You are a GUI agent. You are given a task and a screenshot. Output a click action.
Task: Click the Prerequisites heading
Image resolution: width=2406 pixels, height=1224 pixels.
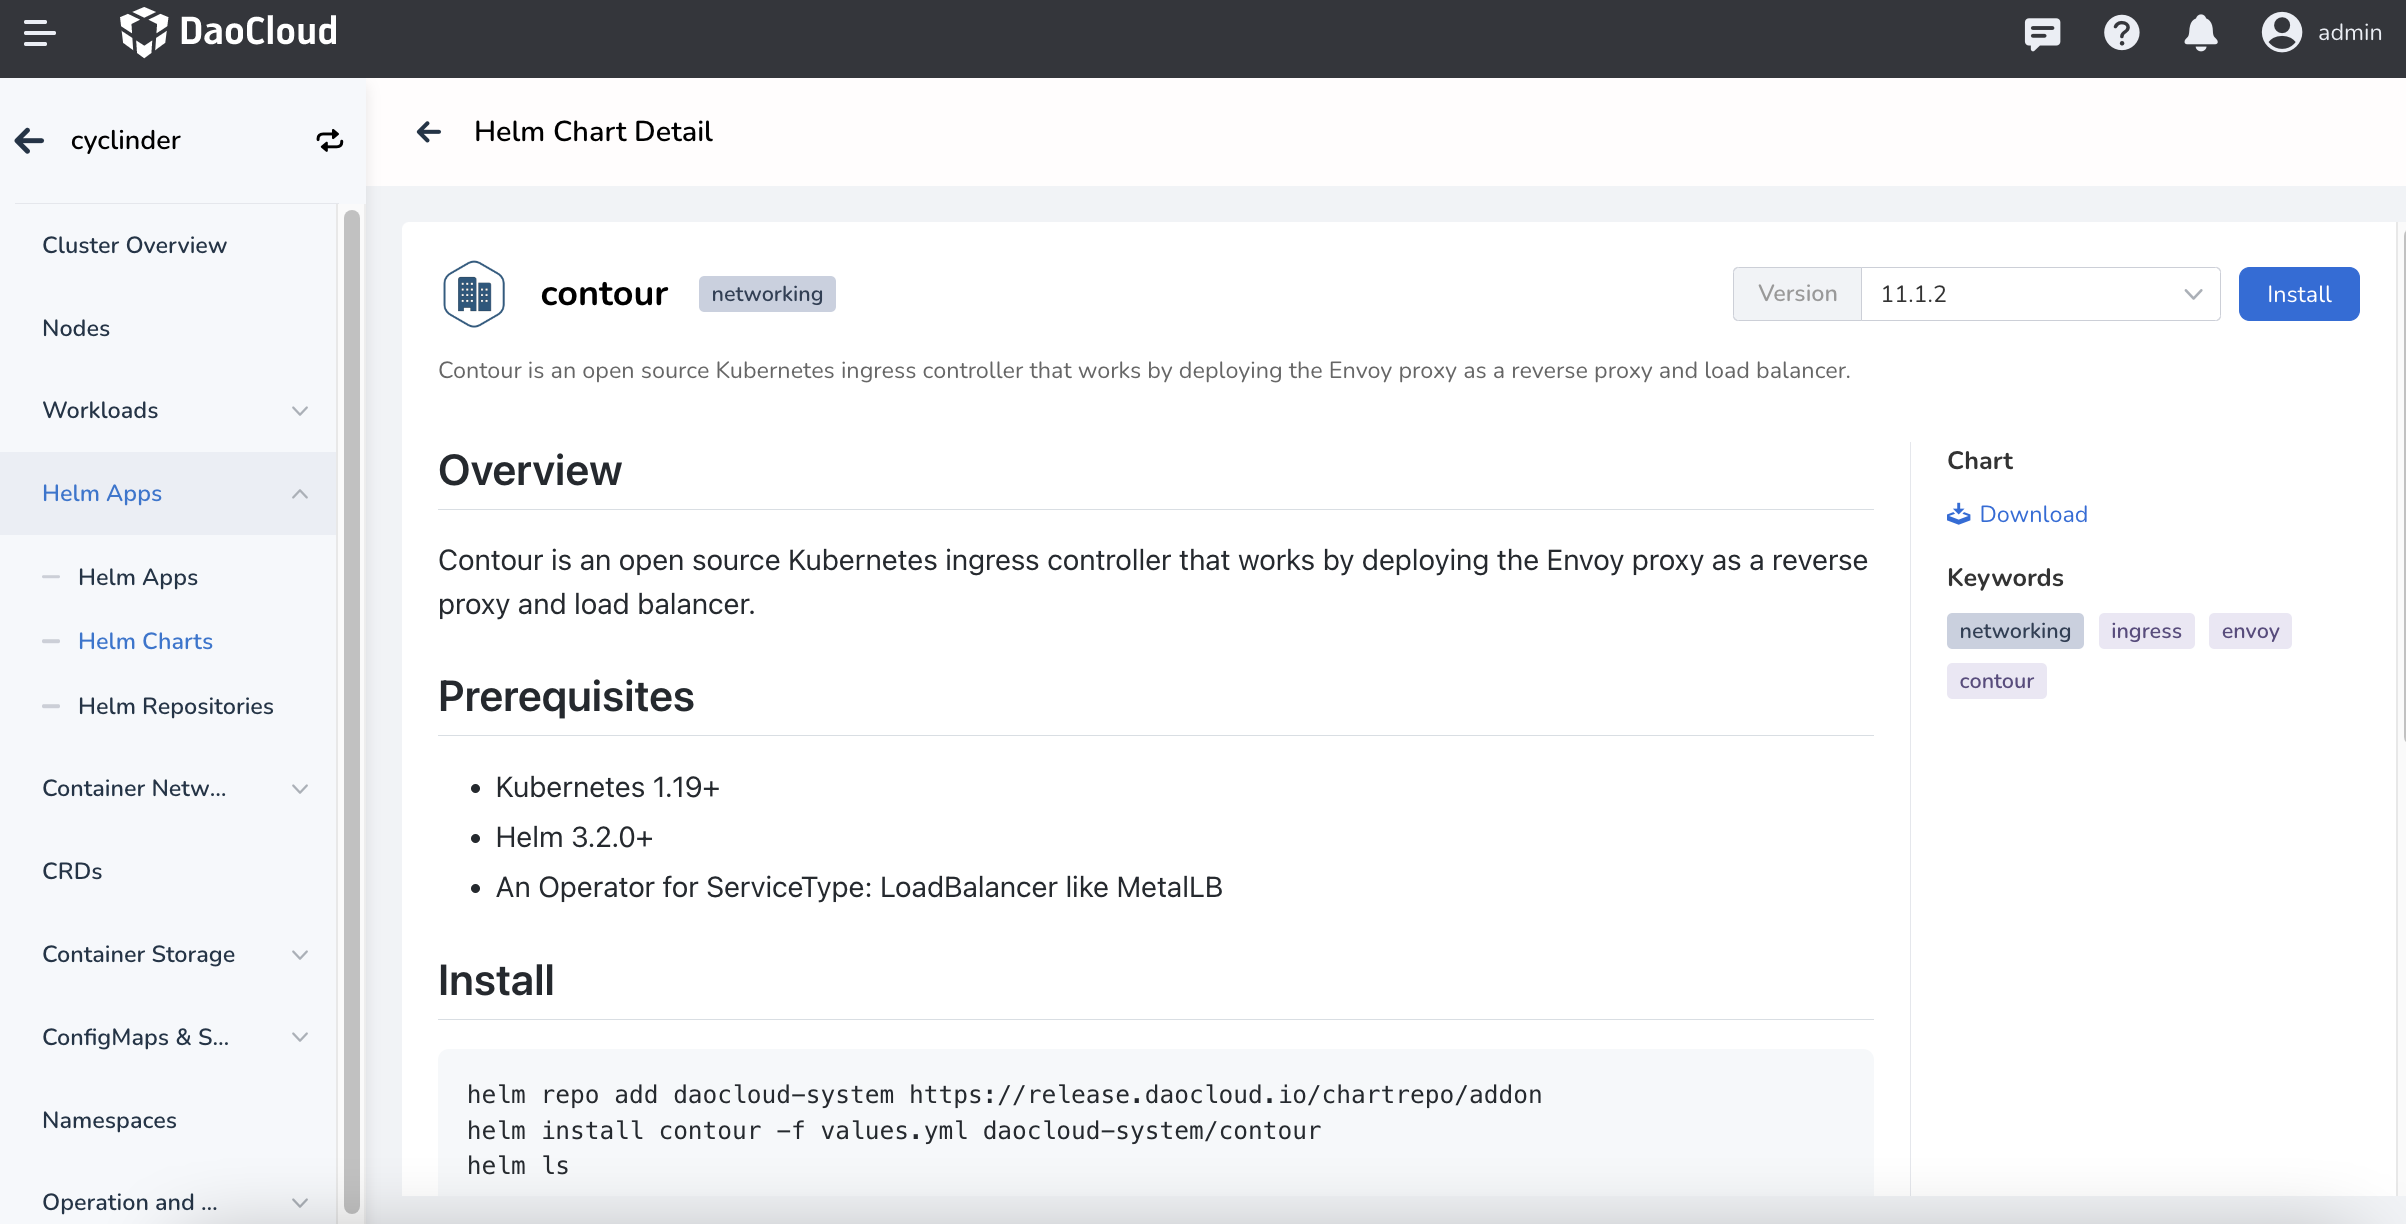(x=566, y=696)
